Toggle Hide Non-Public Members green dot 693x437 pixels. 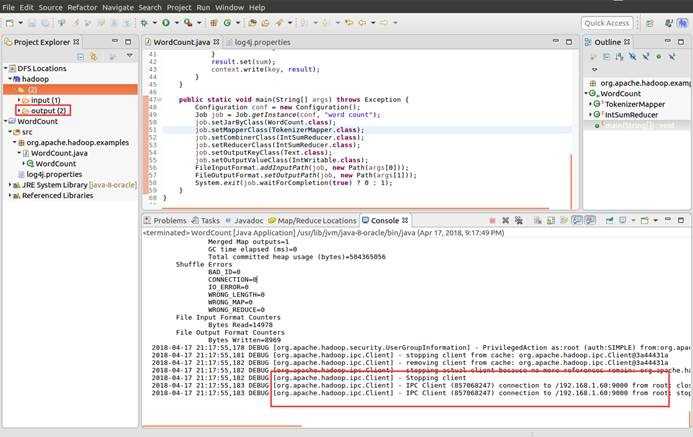(659, 57)
